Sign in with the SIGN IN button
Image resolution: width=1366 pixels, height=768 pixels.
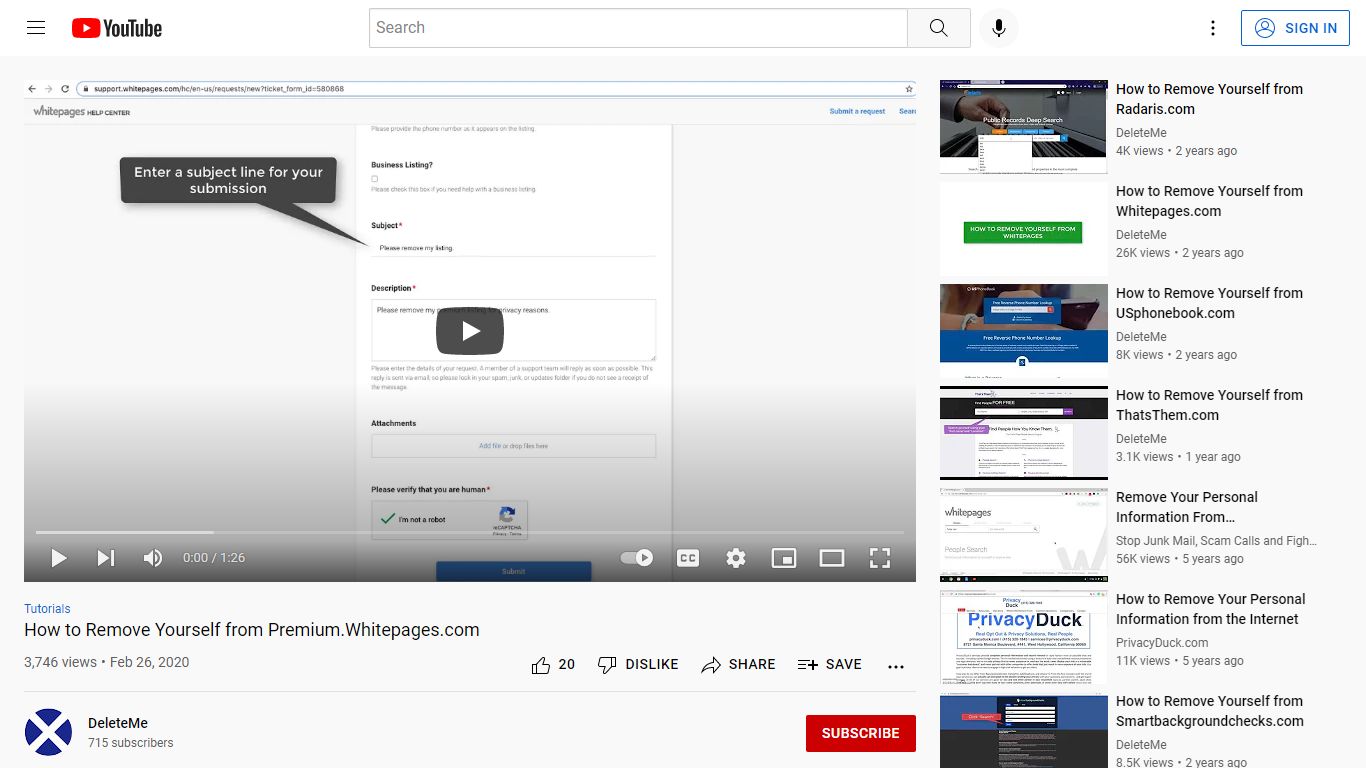[1295, 28]
